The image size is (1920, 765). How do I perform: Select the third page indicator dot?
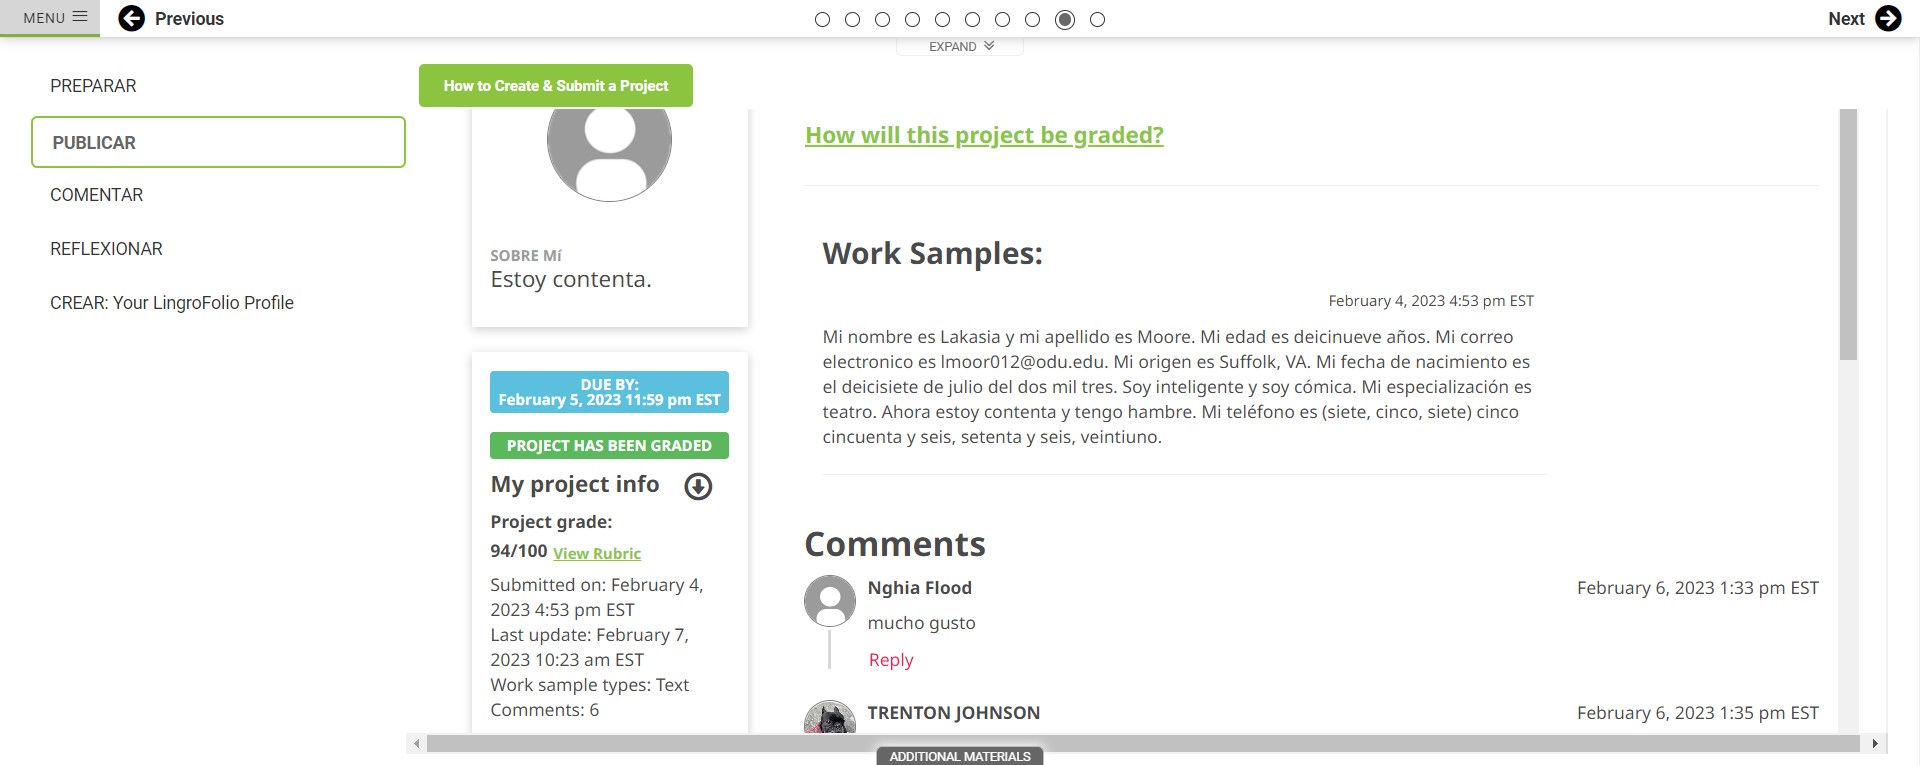pyautogui.click(x=882, y=19)
